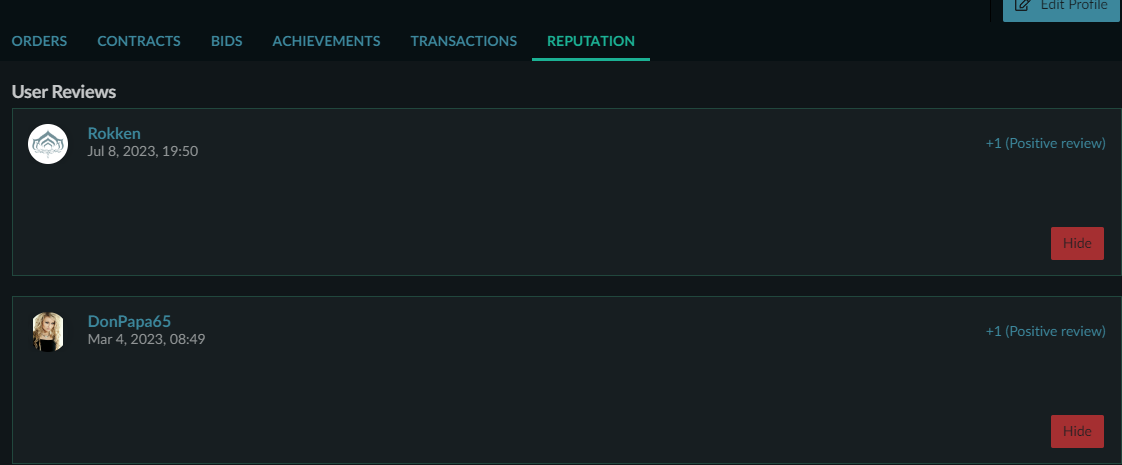Switch to the Contracts tab
The height and width of the screenshot is (465, 1122).
[139, 41]
